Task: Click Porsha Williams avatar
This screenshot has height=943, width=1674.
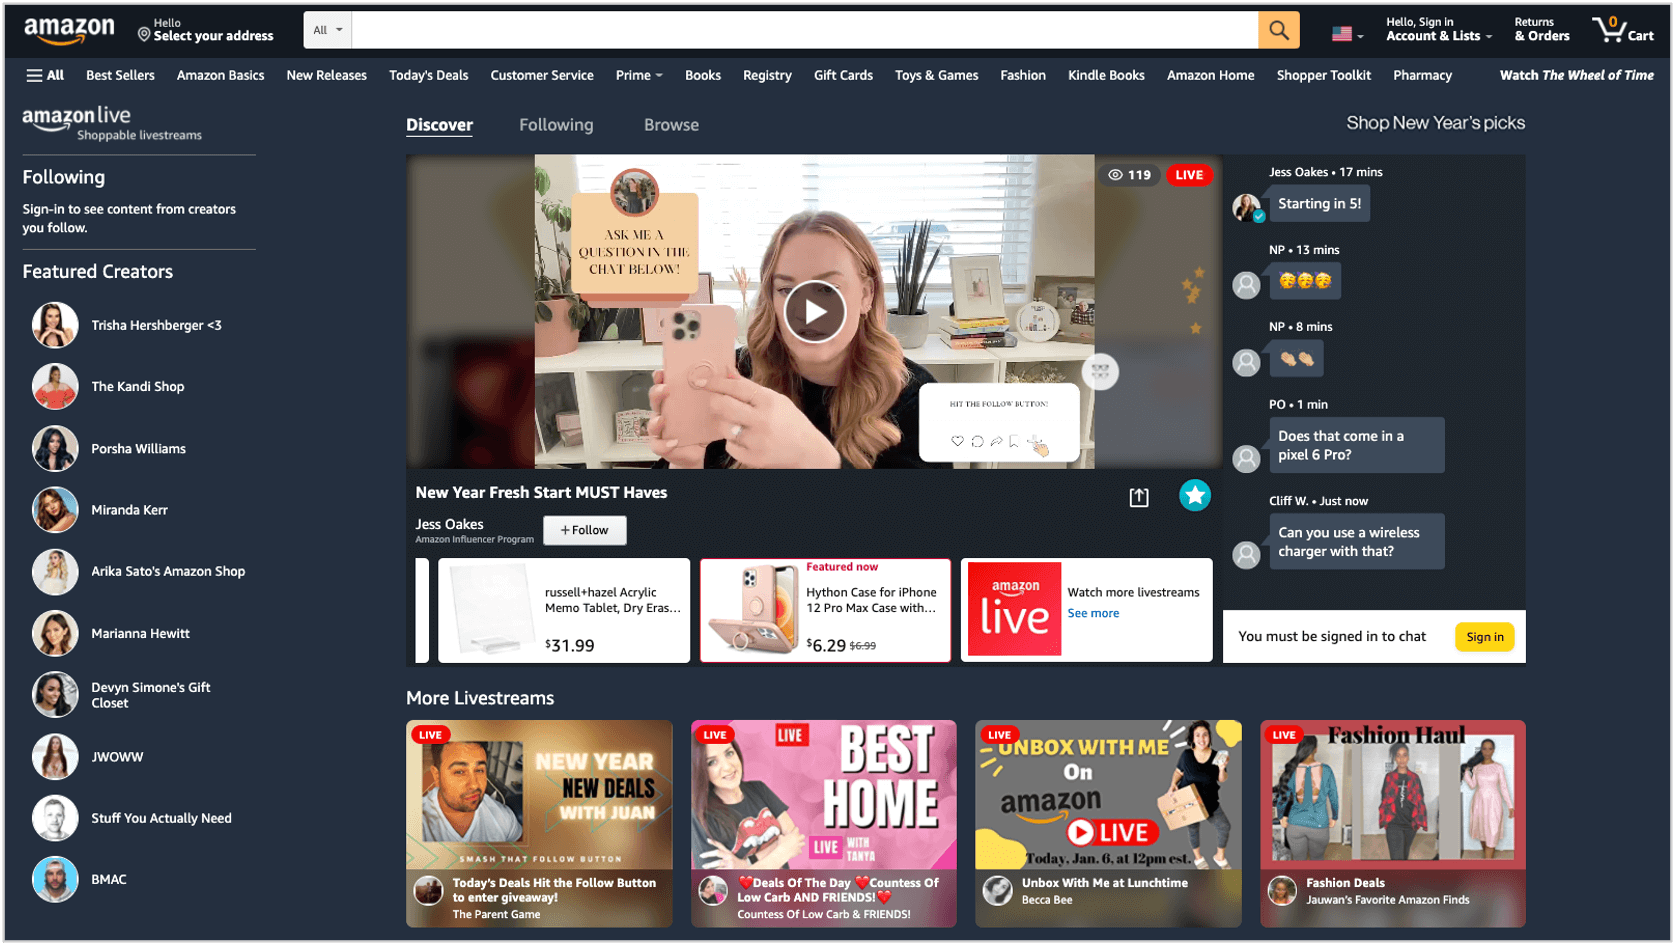Action: tap(55, 448)
